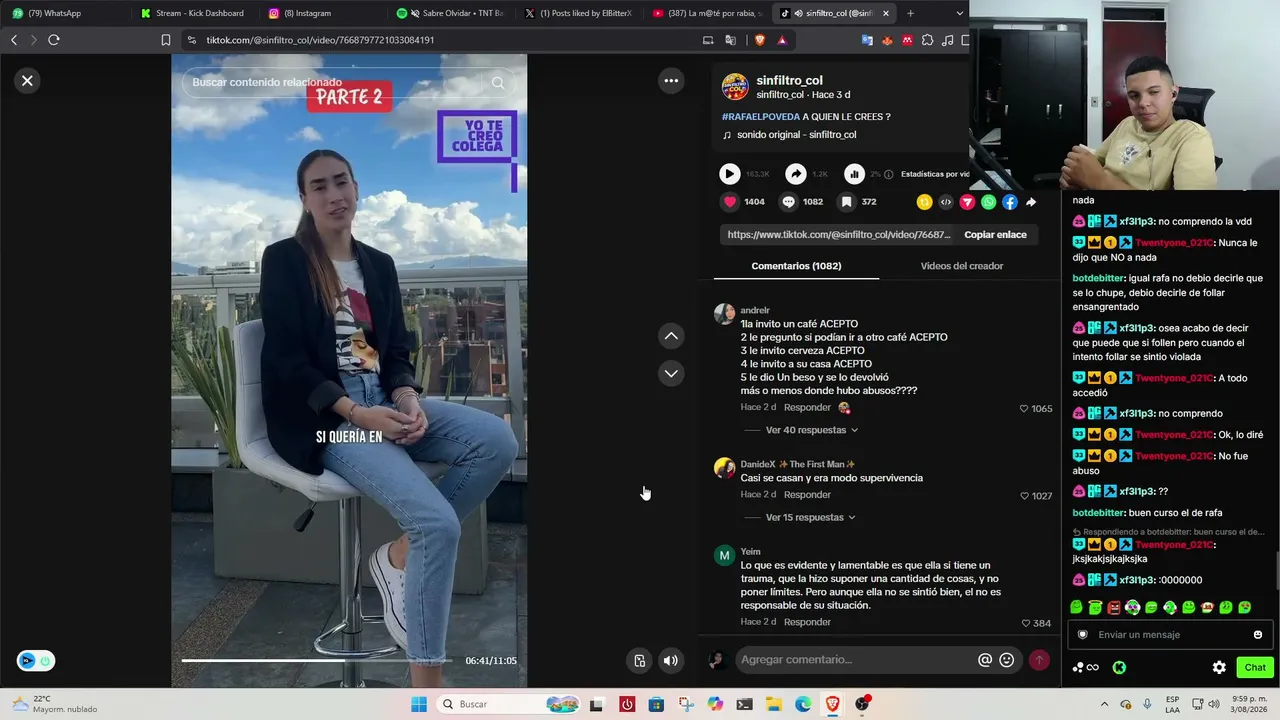Viewport: 1280px width, 720px height.
Task: Open a new browser tab with plus
Action: 910,13
